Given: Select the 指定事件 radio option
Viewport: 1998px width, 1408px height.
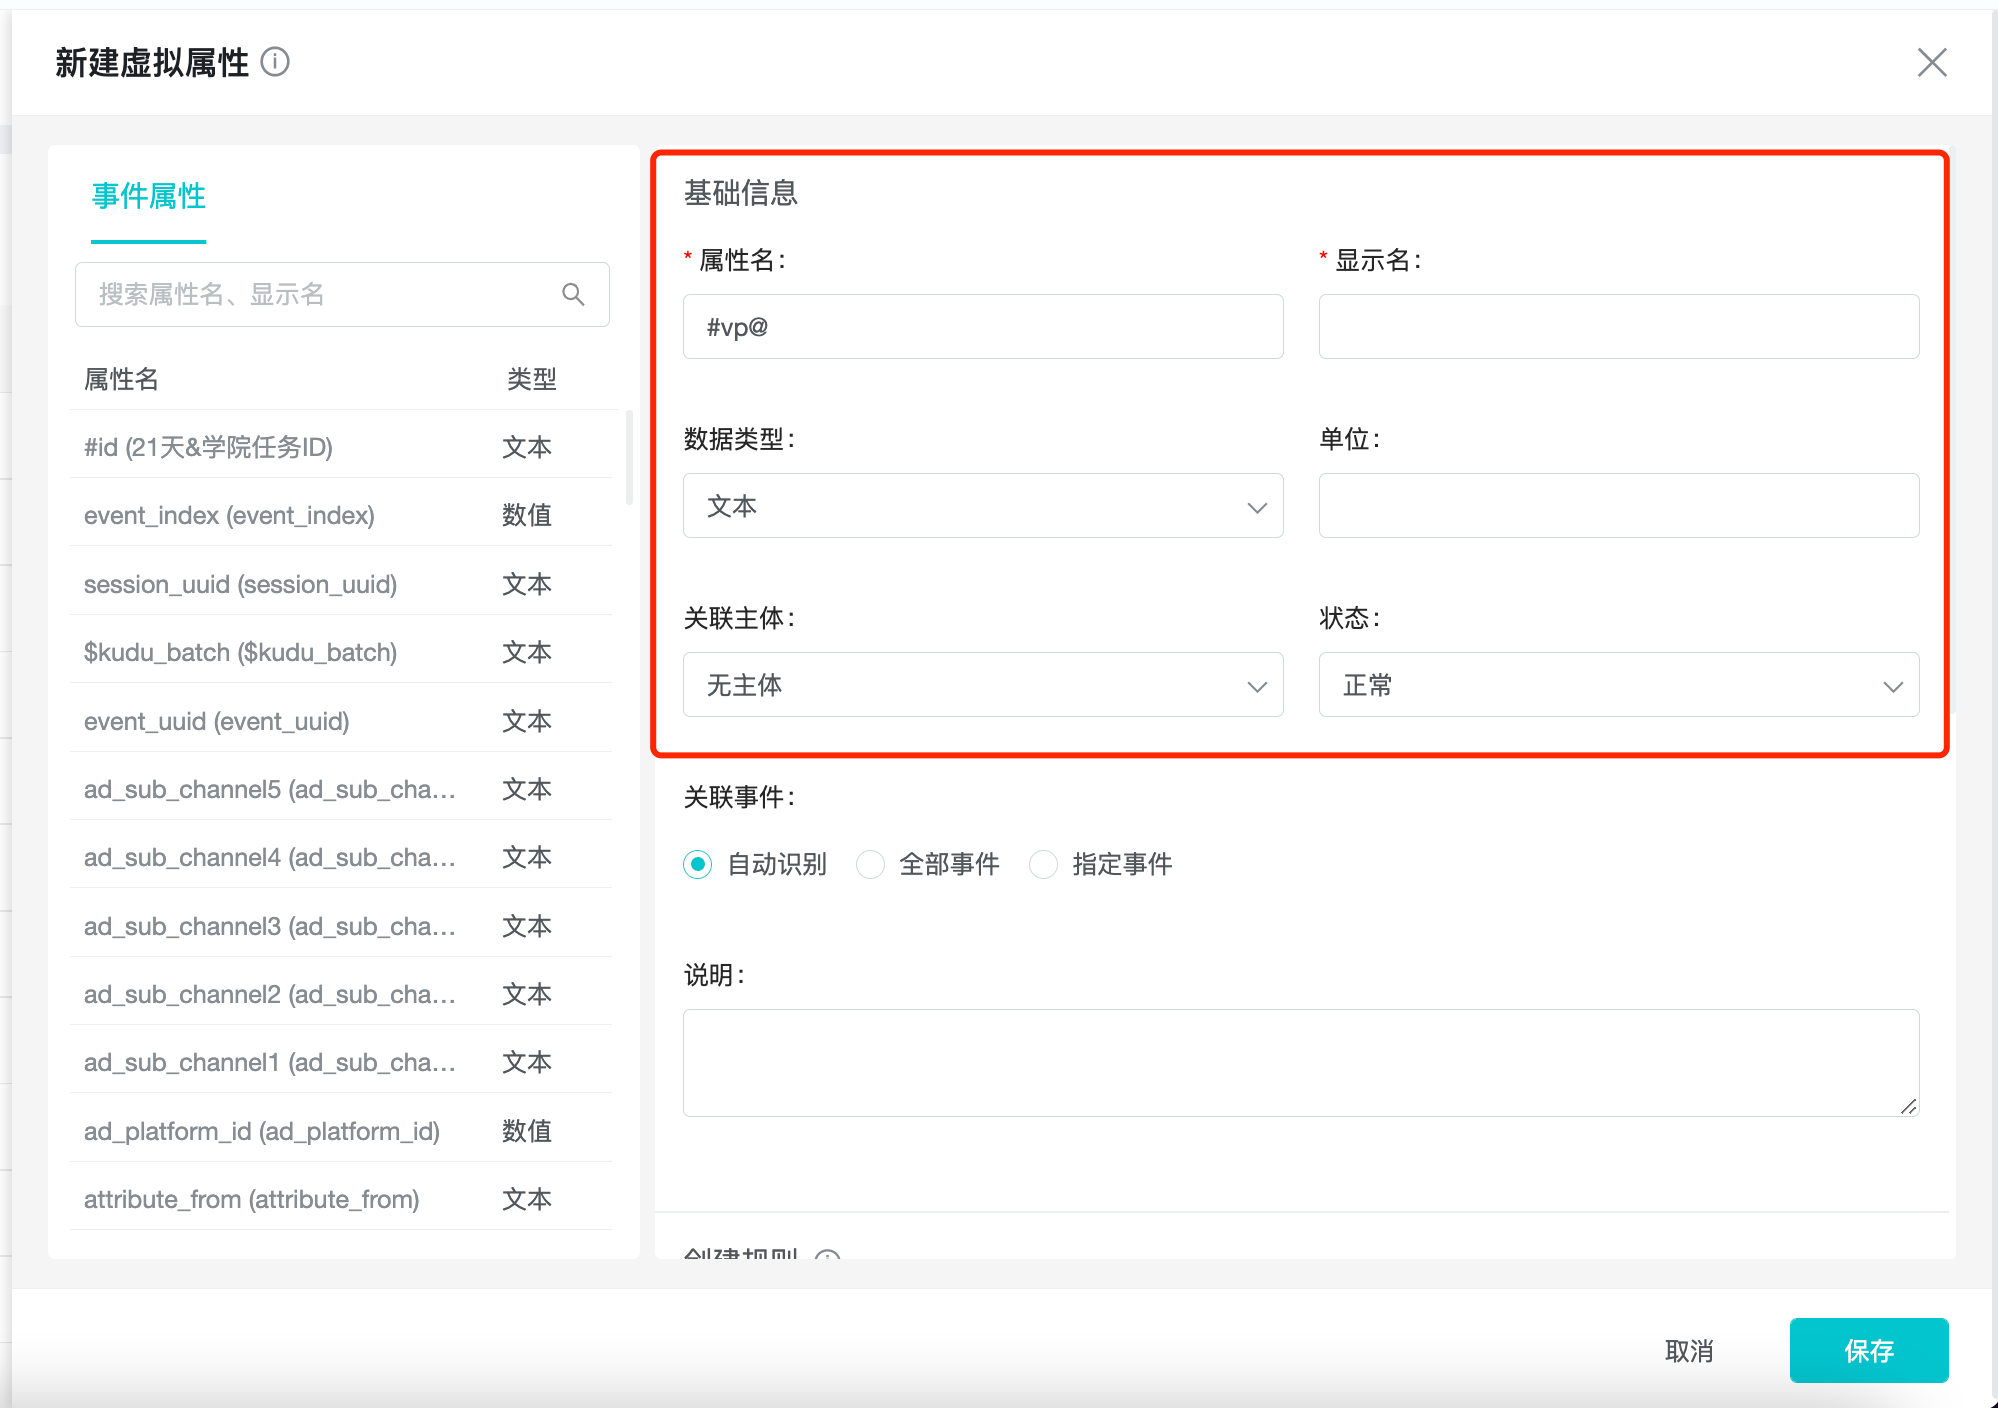Looking at the screenshot, I should (x=1044, y=864).
